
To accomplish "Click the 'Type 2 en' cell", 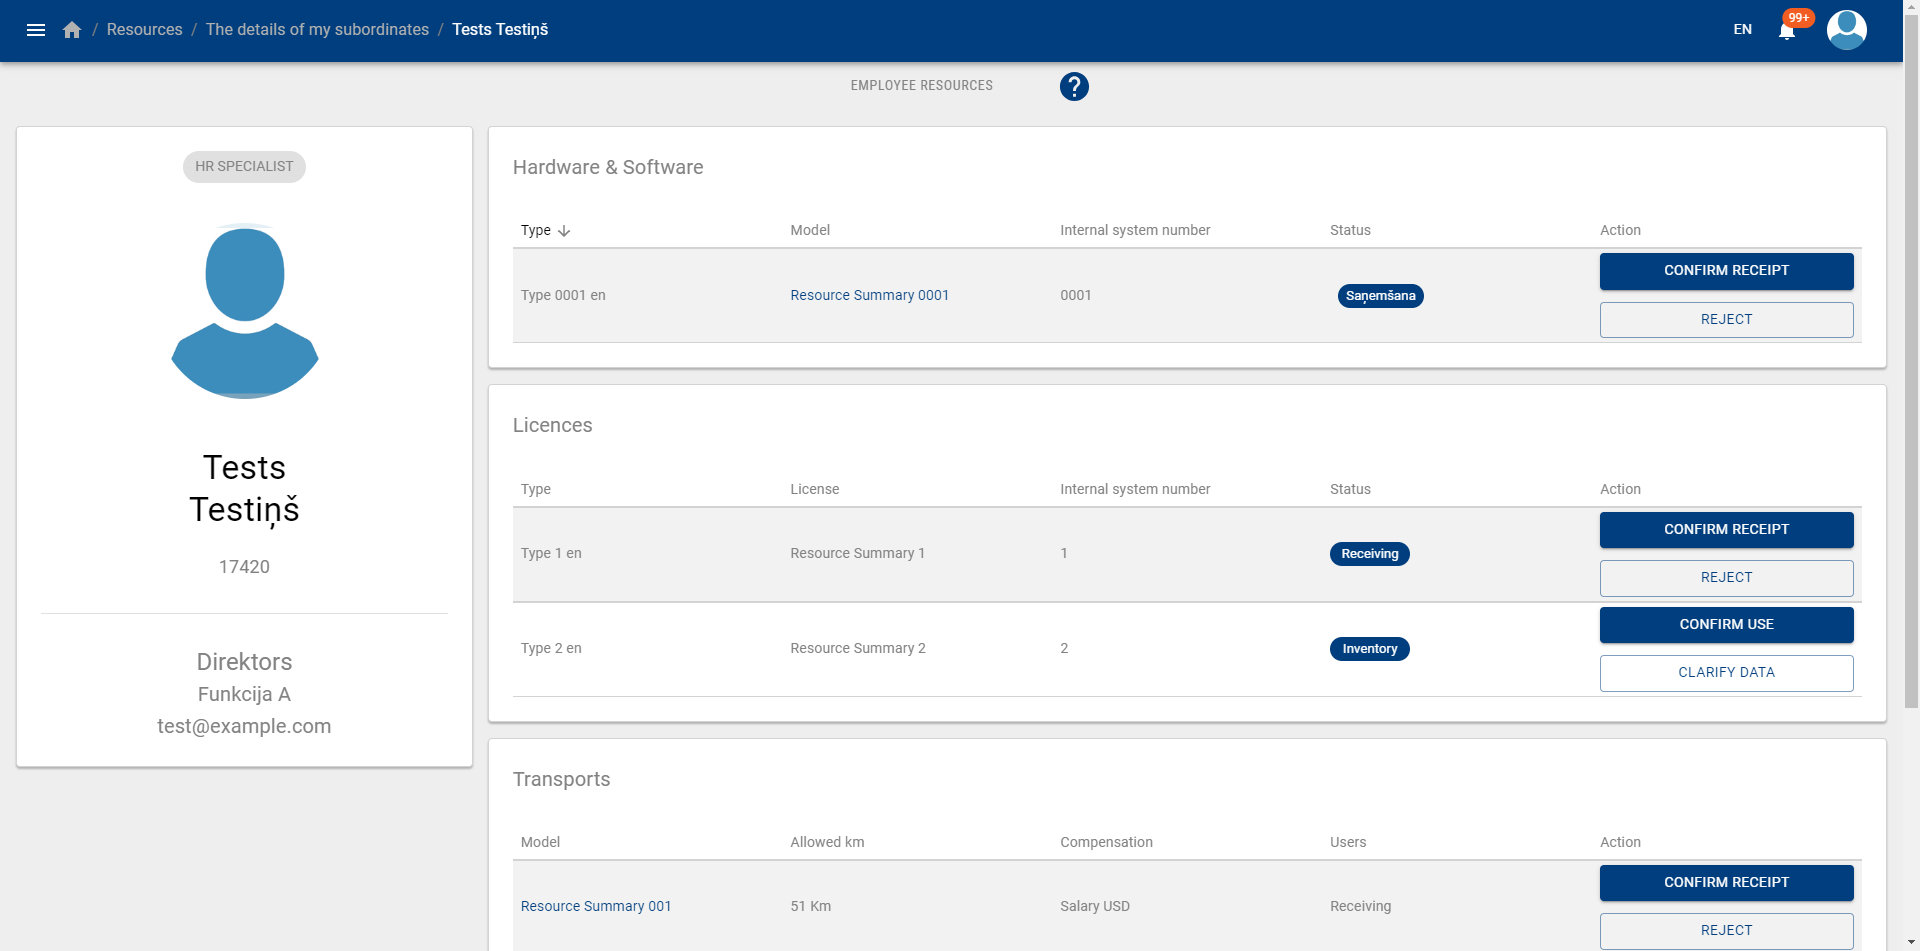I will point(551,649).
